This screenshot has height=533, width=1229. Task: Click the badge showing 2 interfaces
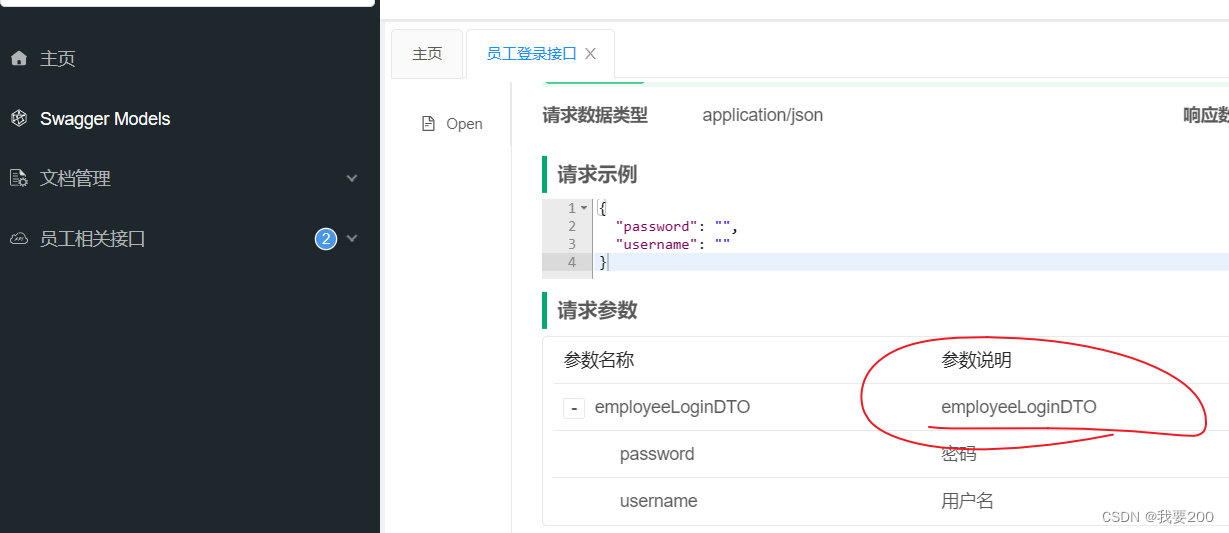pos(325,239)
